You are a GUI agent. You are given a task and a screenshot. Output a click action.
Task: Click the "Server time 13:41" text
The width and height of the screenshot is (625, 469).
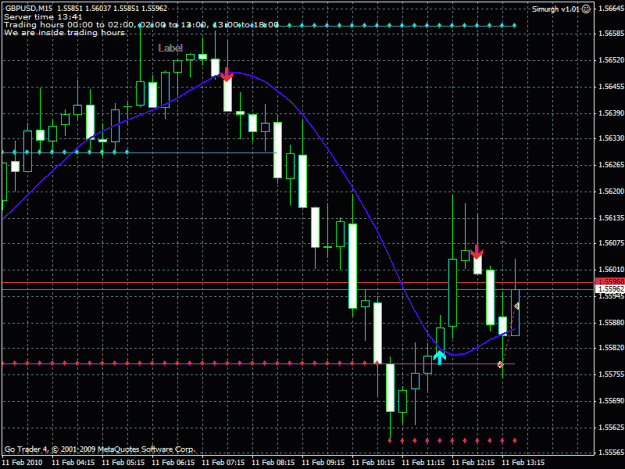tap(43, 17)
